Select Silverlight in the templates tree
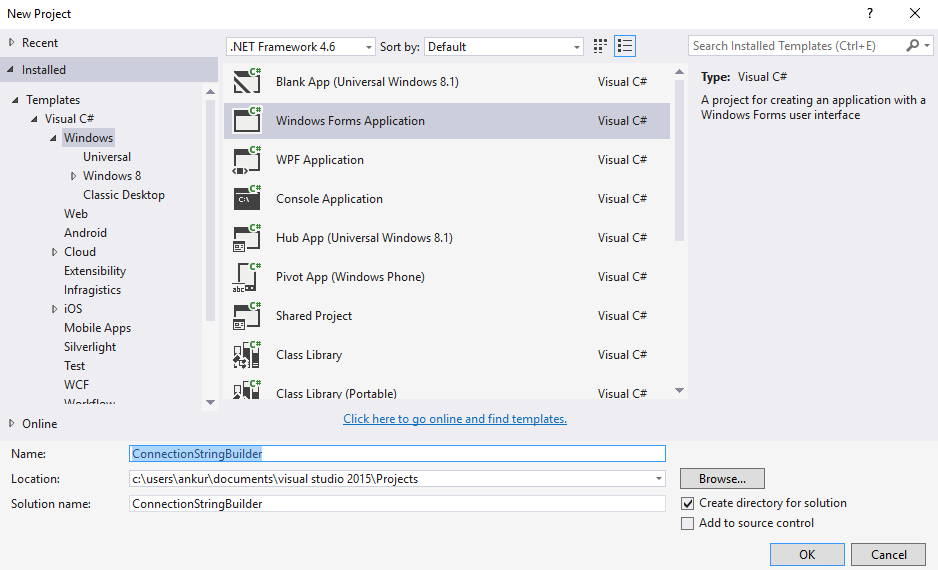The height and width of the screenshot is (570, 938). [x=90, y=347]
